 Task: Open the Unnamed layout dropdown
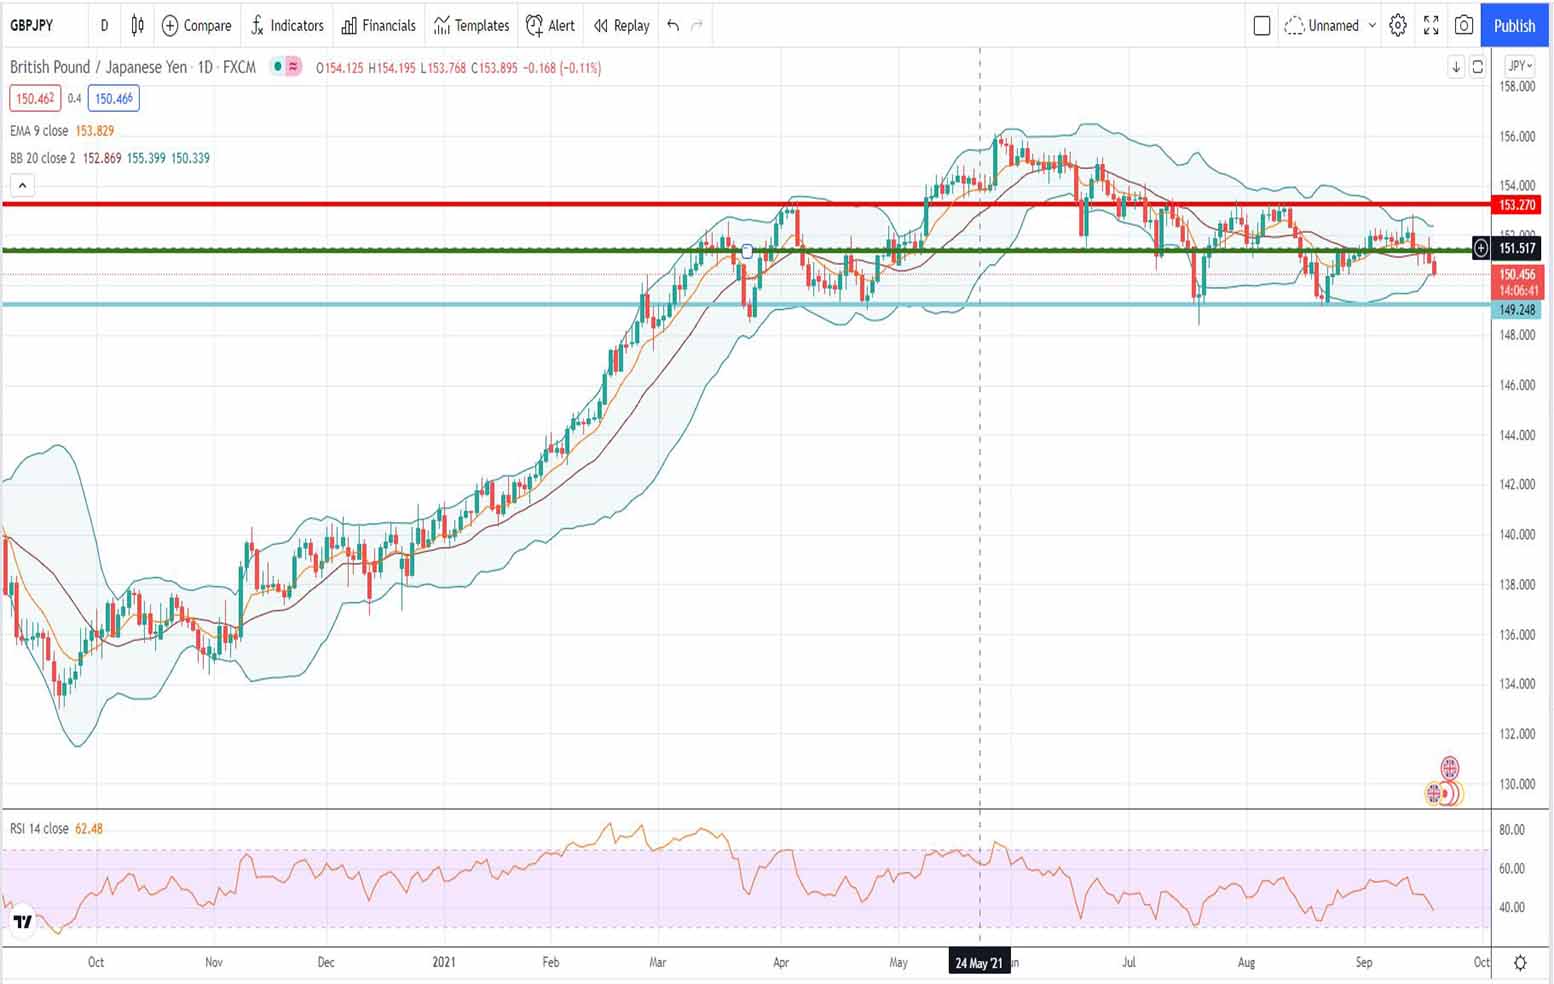(1331, 26)
